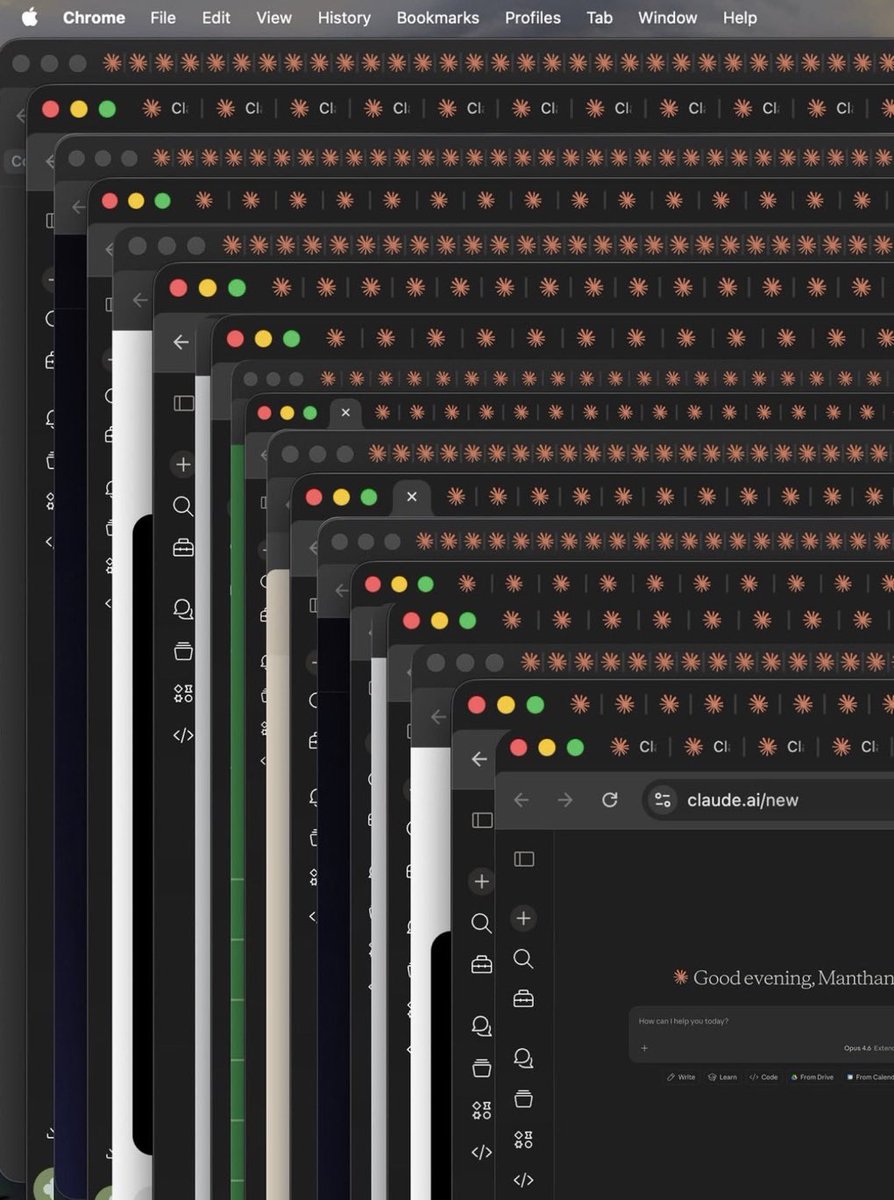Open site info icon left of claude.ai/new
Image resolution: width=894 pixels, height=1200 pixels.
coord(662,800)
